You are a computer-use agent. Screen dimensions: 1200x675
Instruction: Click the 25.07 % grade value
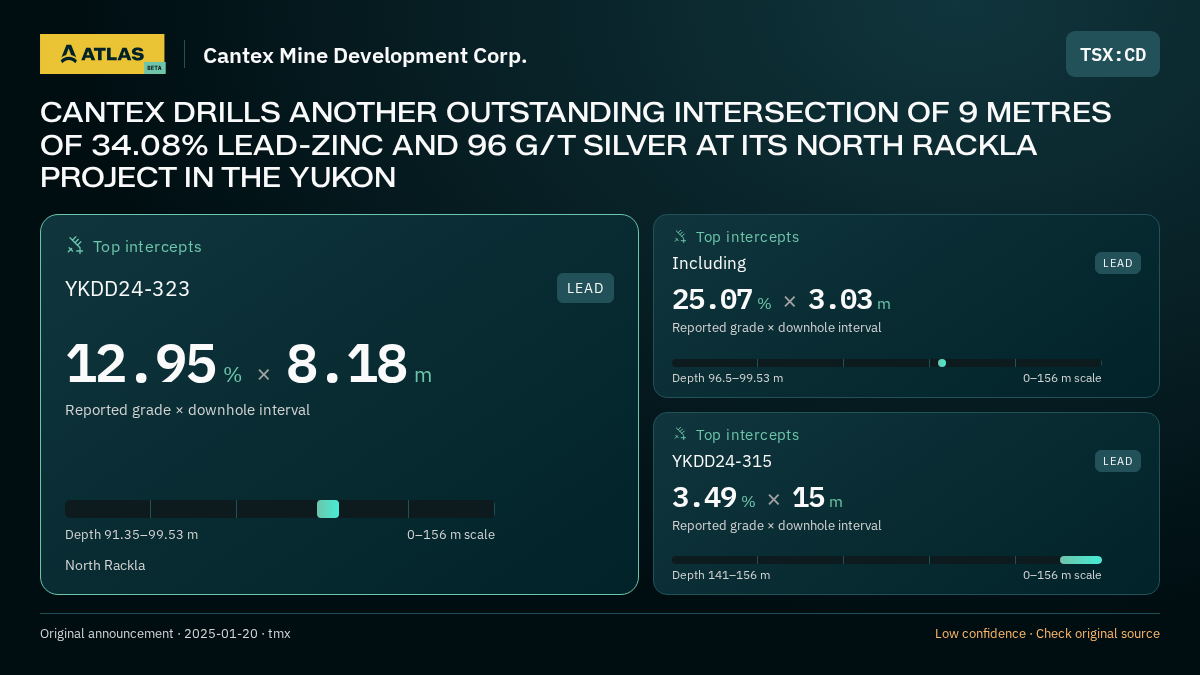pyautogui.click(x=721, y=300)
